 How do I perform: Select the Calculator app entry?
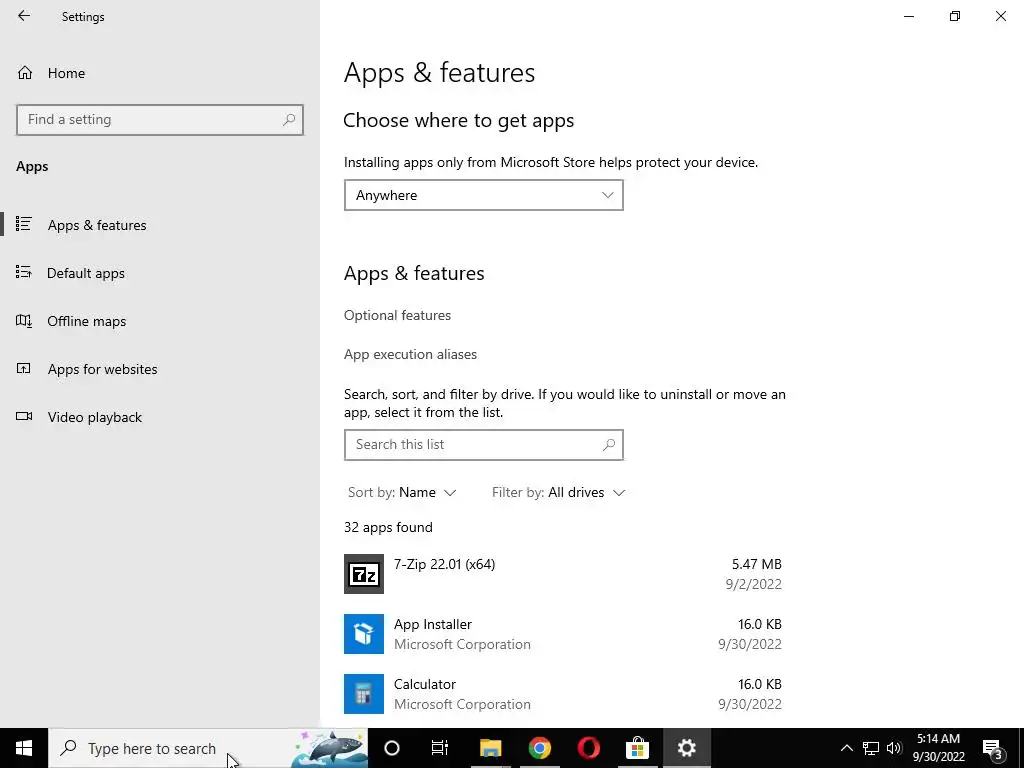coord(563,694)
